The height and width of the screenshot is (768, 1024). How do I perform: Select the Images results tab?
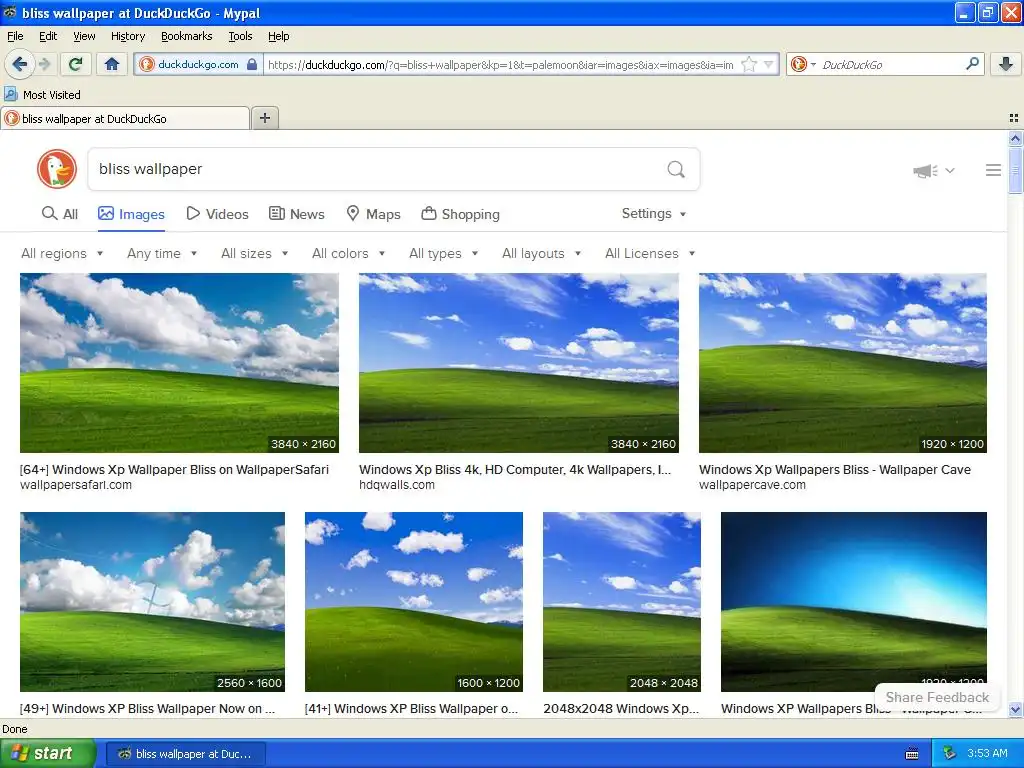pos(131,214)
